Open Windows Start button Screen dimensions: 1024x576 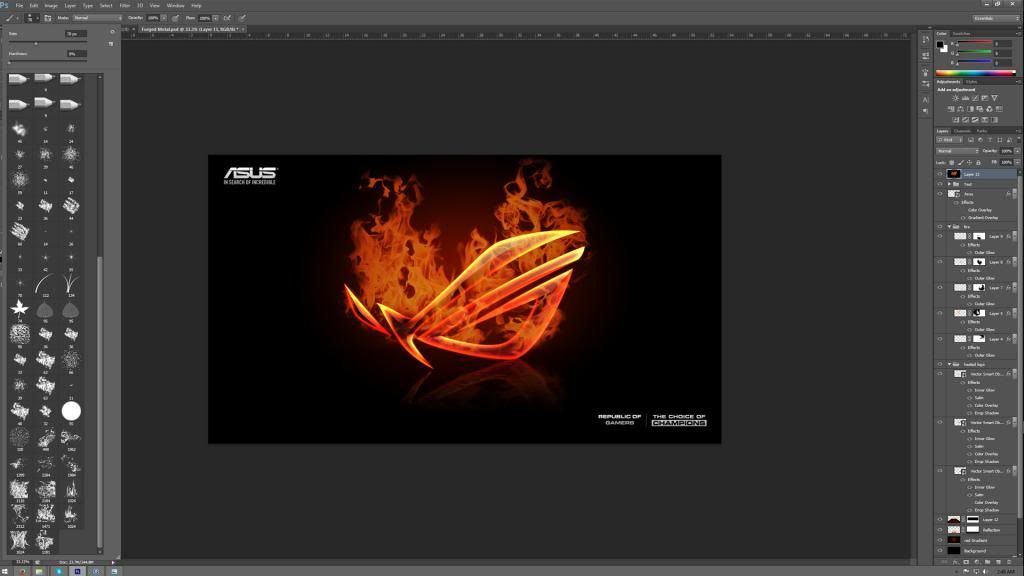(x=5, y=571)
